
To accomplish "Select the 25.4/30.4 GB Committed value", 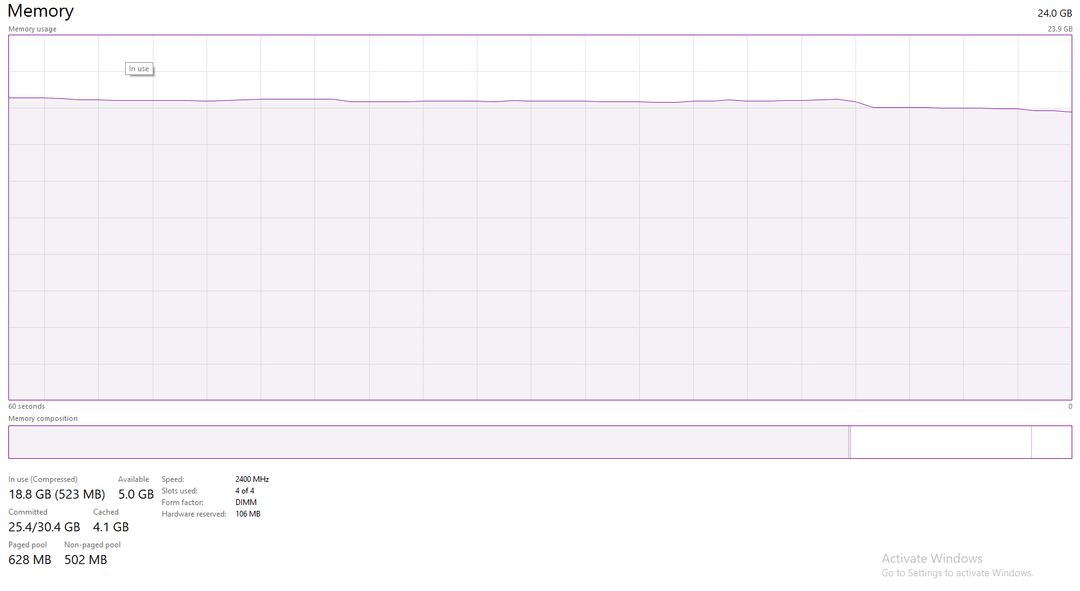I will pyautogui.click(x=44, y=527).
